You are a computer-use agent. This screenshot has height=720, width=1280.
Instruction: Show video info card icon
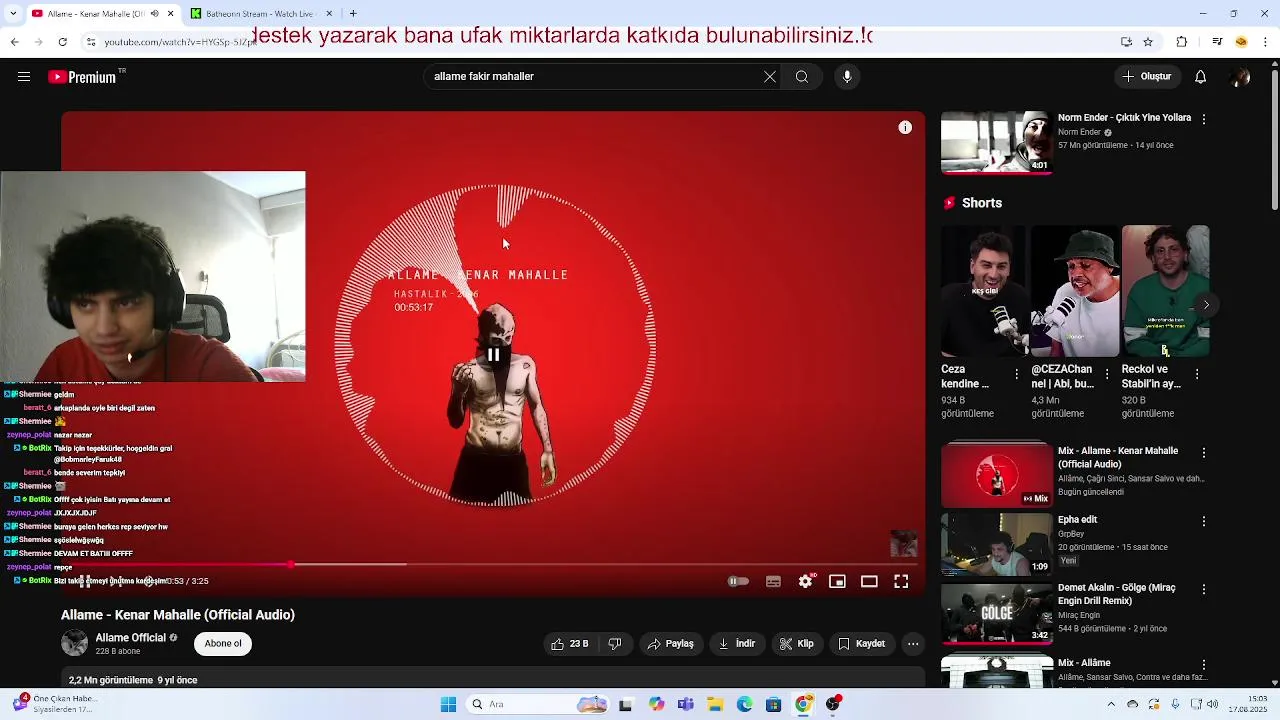pyautogui.click(x=905, y=127)
